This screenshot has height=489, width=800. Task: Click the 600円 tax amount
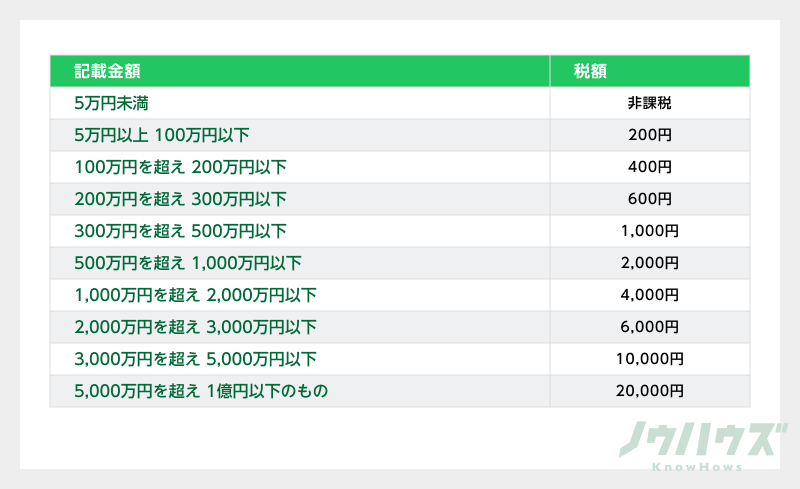tap(649, 199)
